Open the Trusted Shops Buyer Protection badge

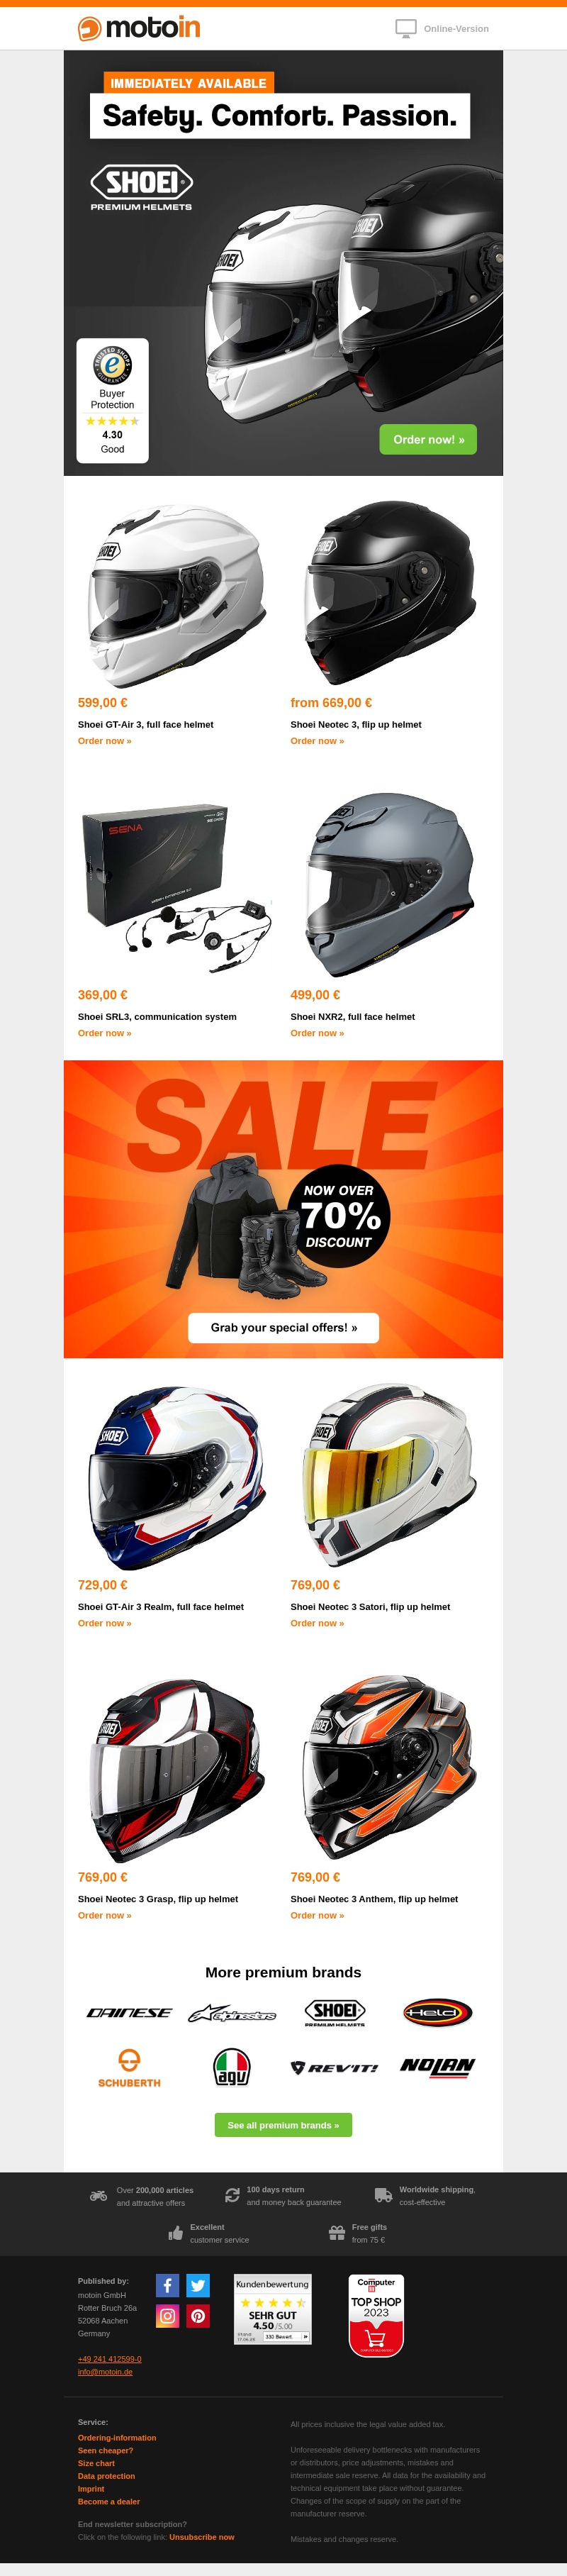click(x=113, y=400)
